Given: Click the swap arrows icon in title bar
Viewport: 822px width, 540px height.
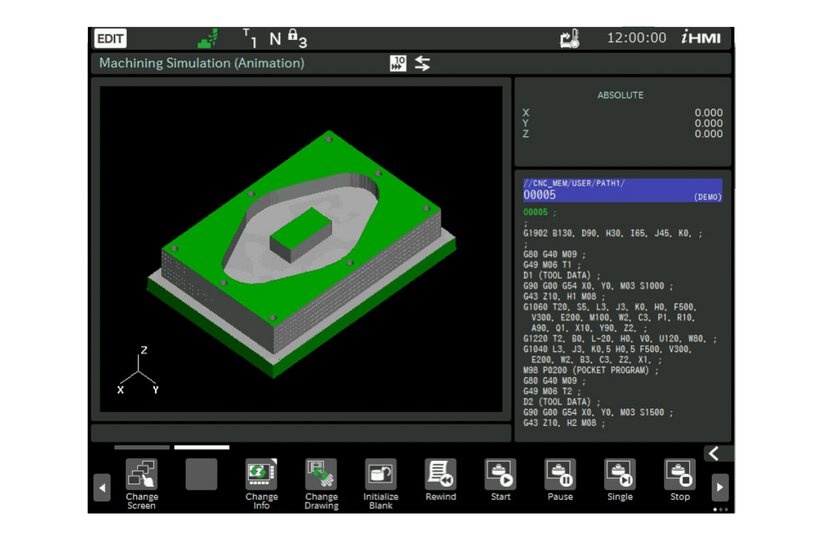Looking at the screenshot, I should click(x=423, y=64).
